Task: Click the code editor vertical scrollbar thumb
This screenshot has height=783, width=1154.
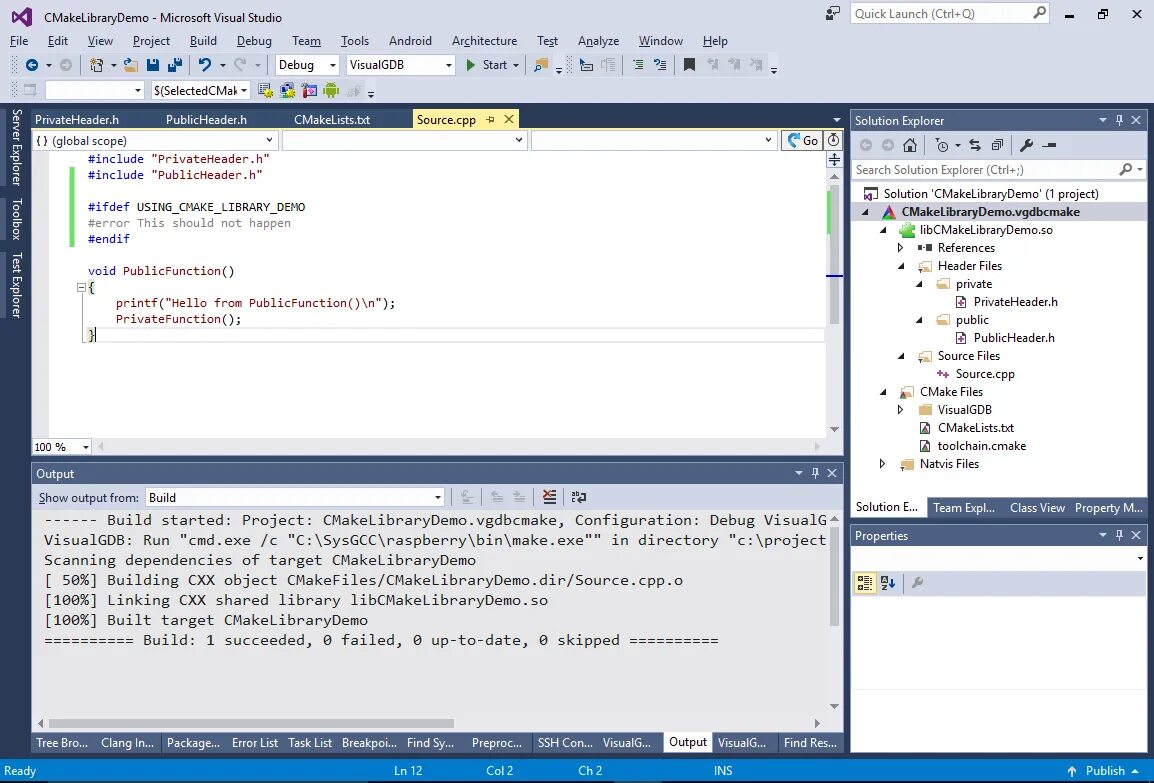Action: point(834,255)
